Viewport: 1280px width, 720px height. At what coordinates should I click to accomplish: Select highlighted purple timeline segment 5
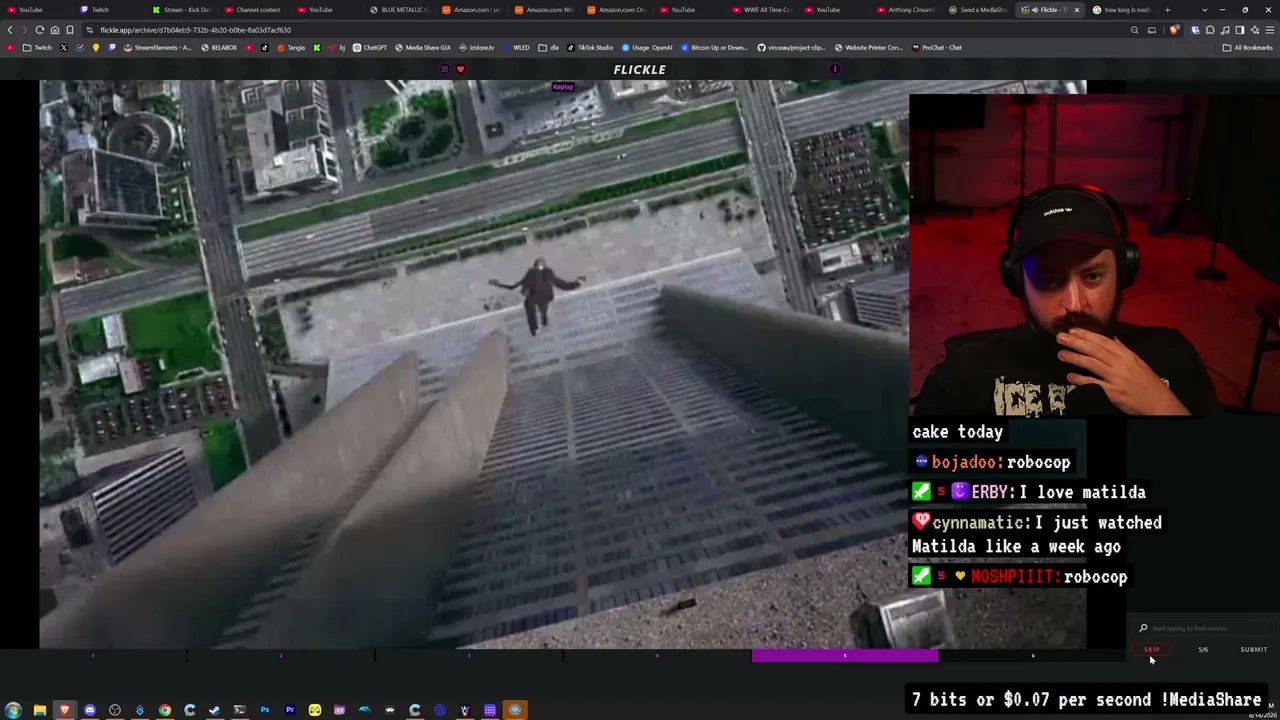[x=845, y=656]
